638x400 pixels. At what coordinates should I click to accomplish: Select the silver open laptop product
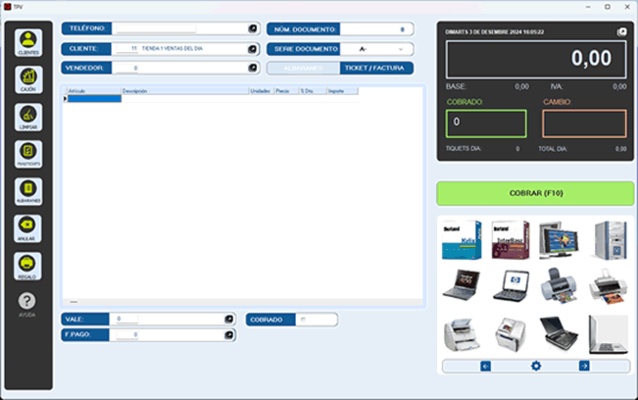pyautogui.click(x=608, y=334)
